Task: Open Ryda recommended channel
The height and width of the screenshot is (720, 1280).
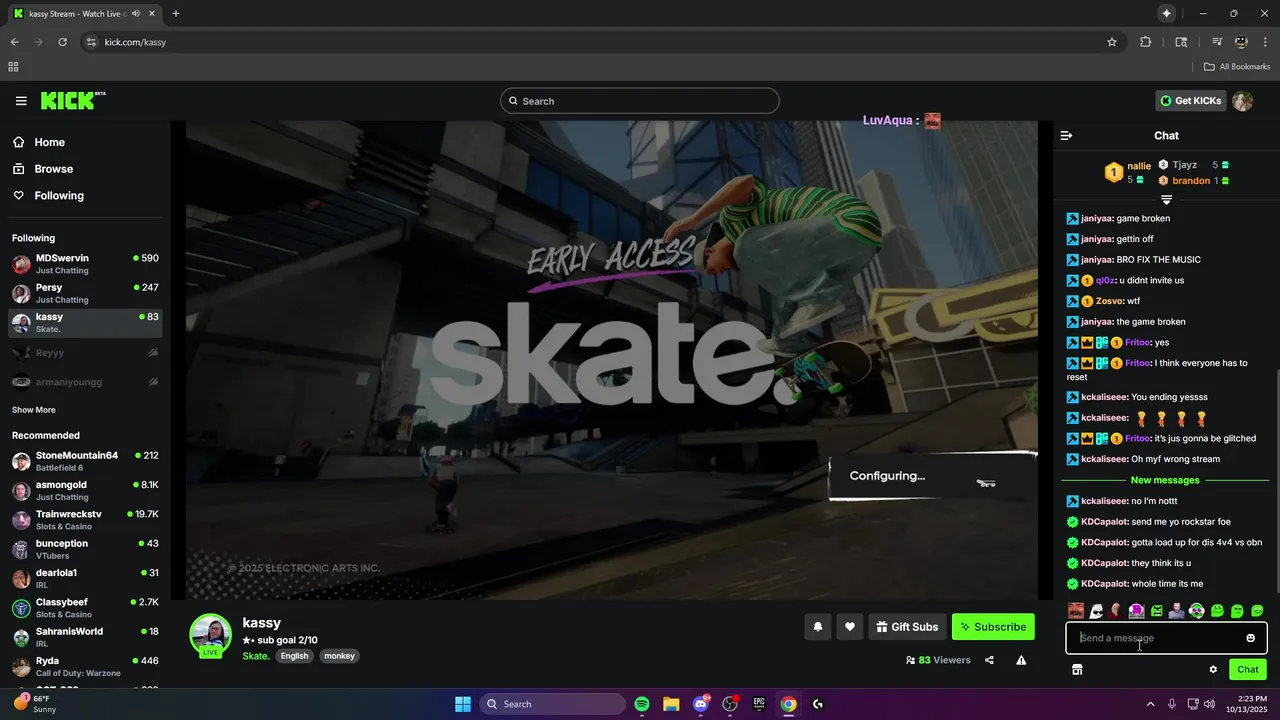Action: tap(85, 666)
